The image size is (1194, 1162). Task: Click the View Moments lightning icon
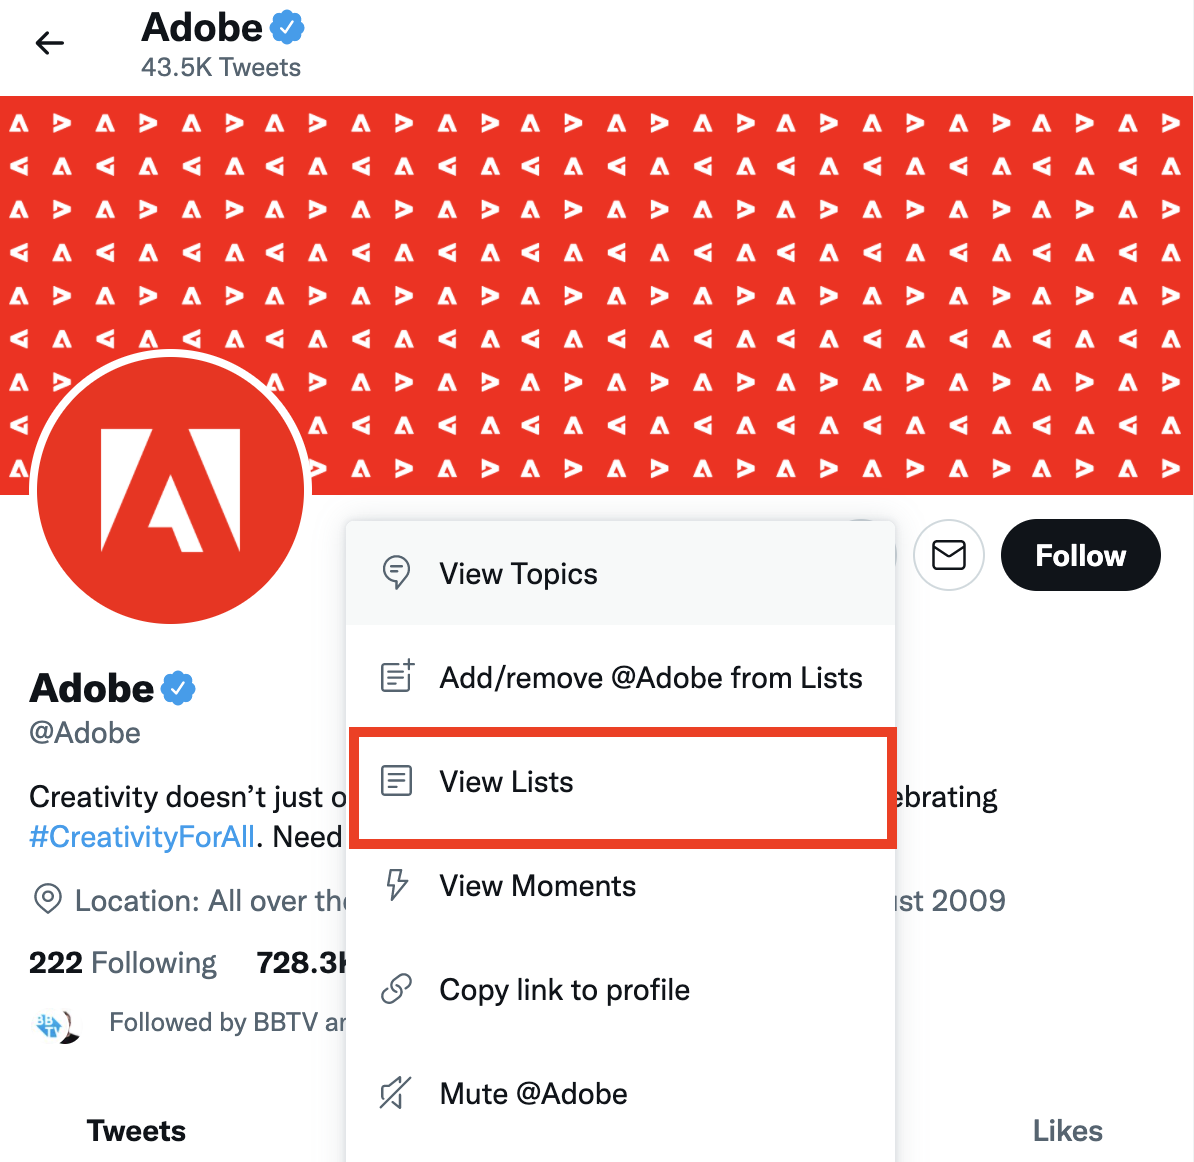point(397,884)
